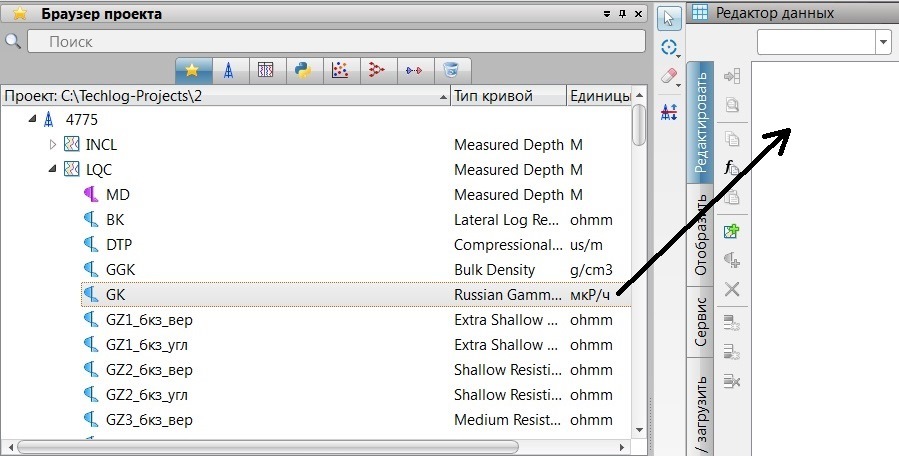Open the crossplot scatter filter tab
899x456 pixels.
tap(340, 71)
